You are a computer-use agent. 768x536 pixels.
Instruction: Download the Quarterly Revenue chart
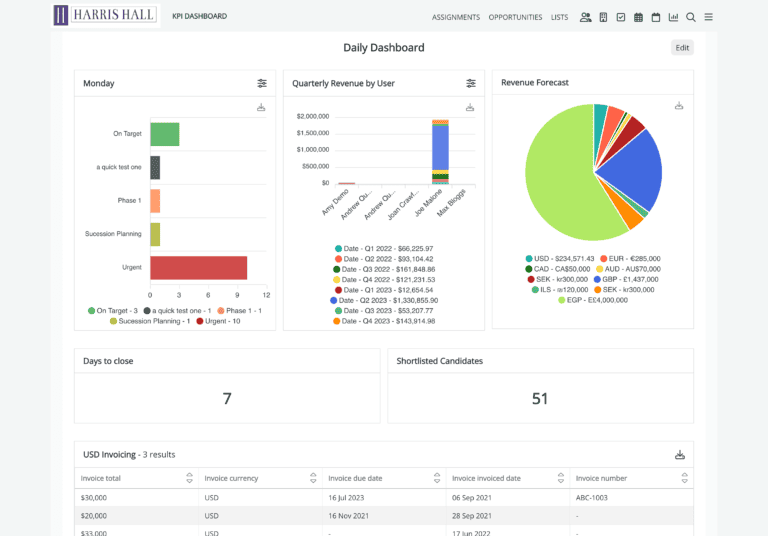click(470, 107)
